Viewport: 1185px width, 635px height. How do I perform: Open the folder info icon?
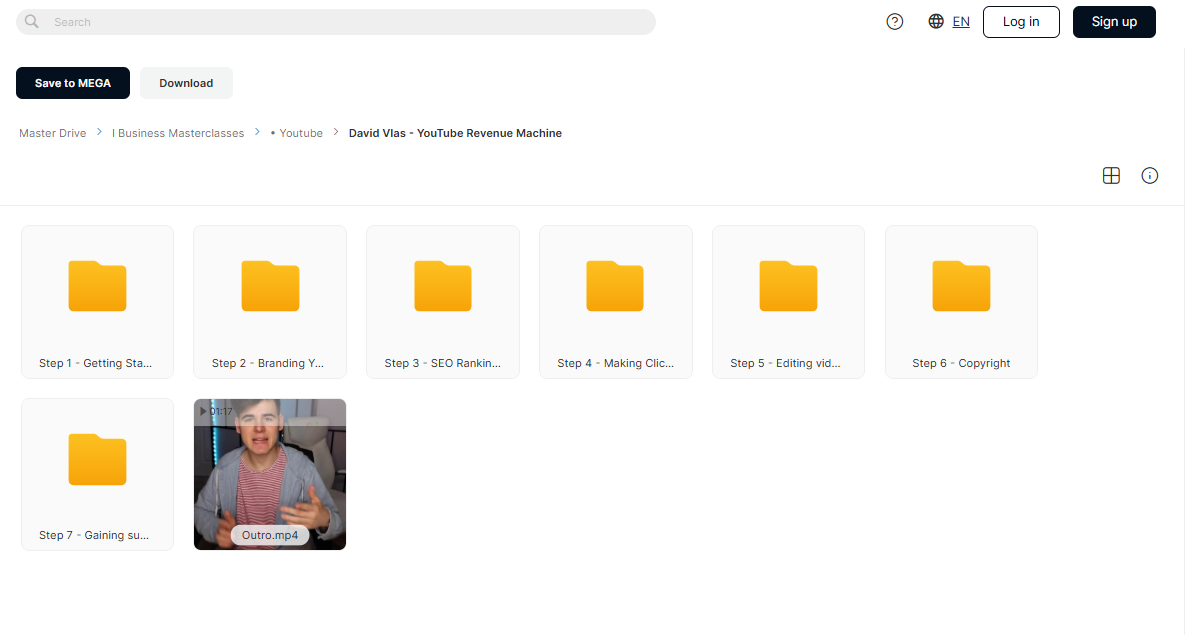[1149, 176]
